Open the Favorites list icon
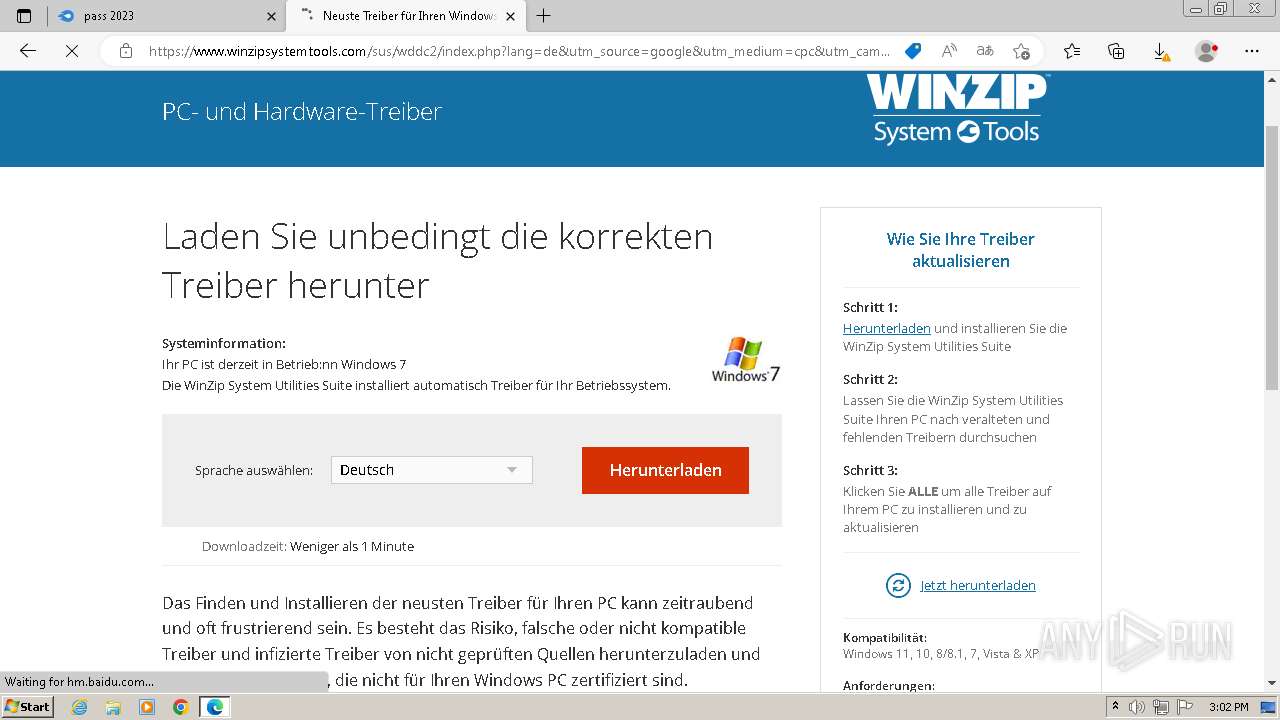Screen dimensions: 1280x720 coord(1072,51)
